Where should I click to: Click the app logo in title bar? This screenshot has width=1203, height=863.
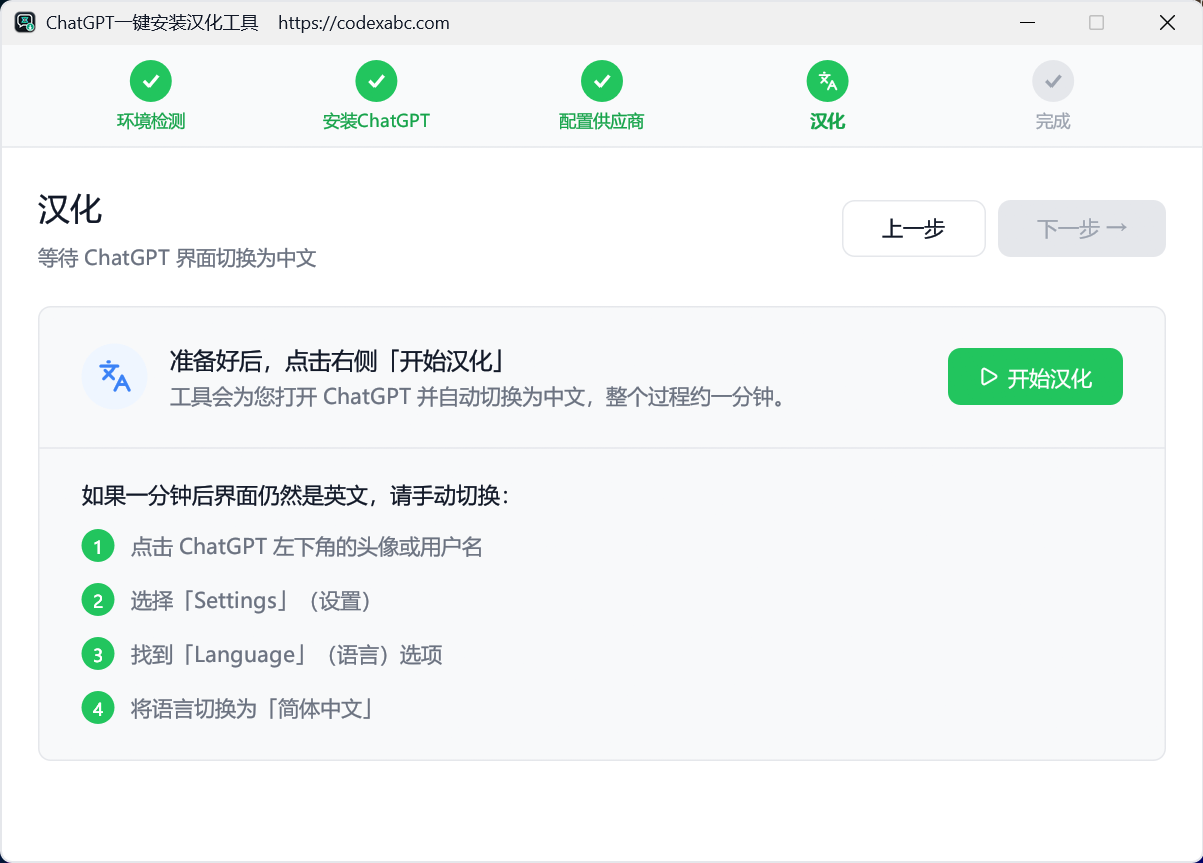pyautogui.click(x=25, y=22)
